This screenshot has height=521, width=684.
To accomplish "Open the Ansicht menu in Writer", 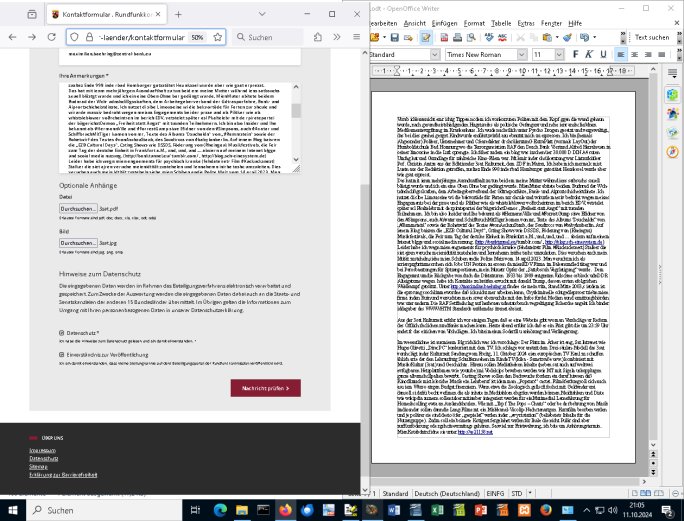I will [414, 23].
